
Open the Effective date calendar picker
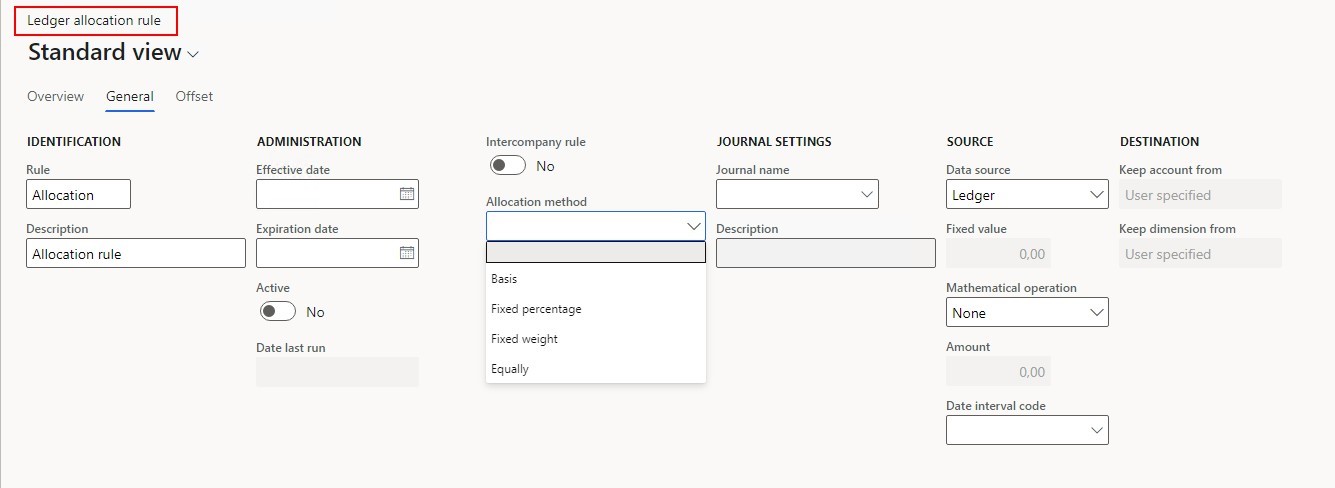[x=407, y=194]
